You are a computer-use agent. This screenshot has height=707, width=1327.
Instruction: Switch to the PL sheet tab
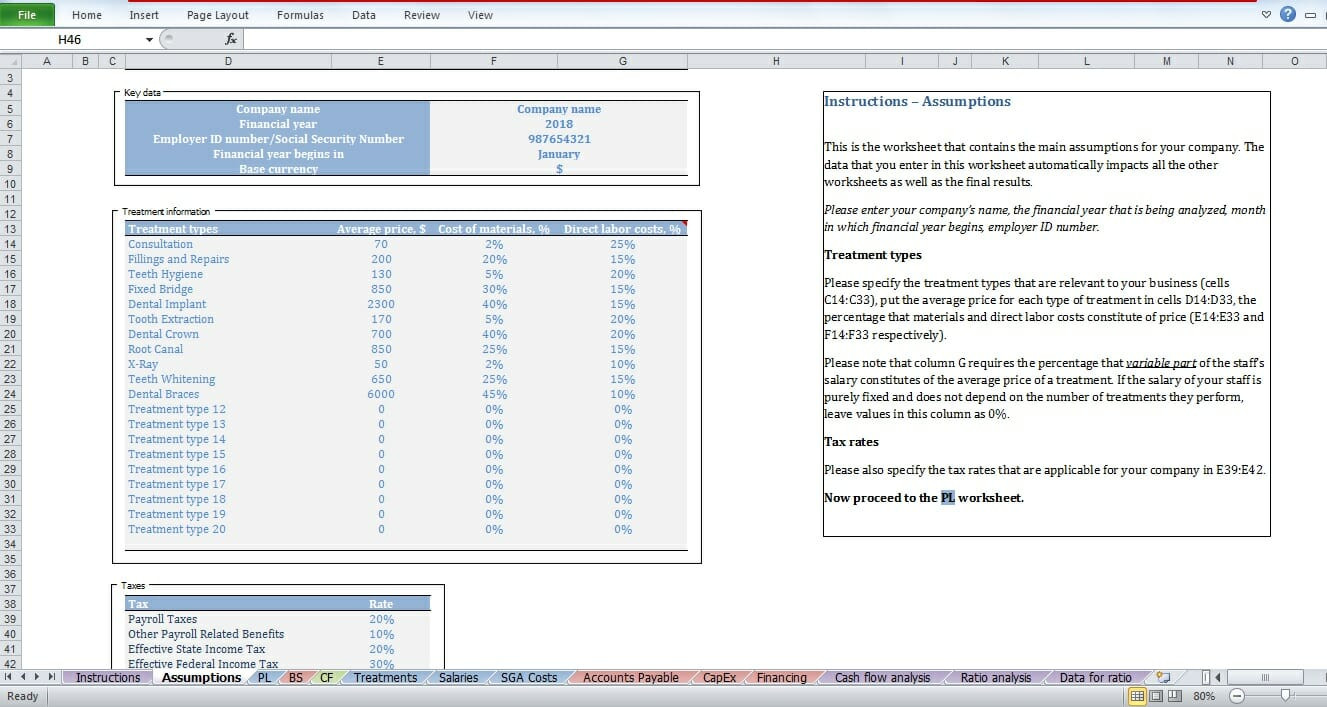coord(264,677)
